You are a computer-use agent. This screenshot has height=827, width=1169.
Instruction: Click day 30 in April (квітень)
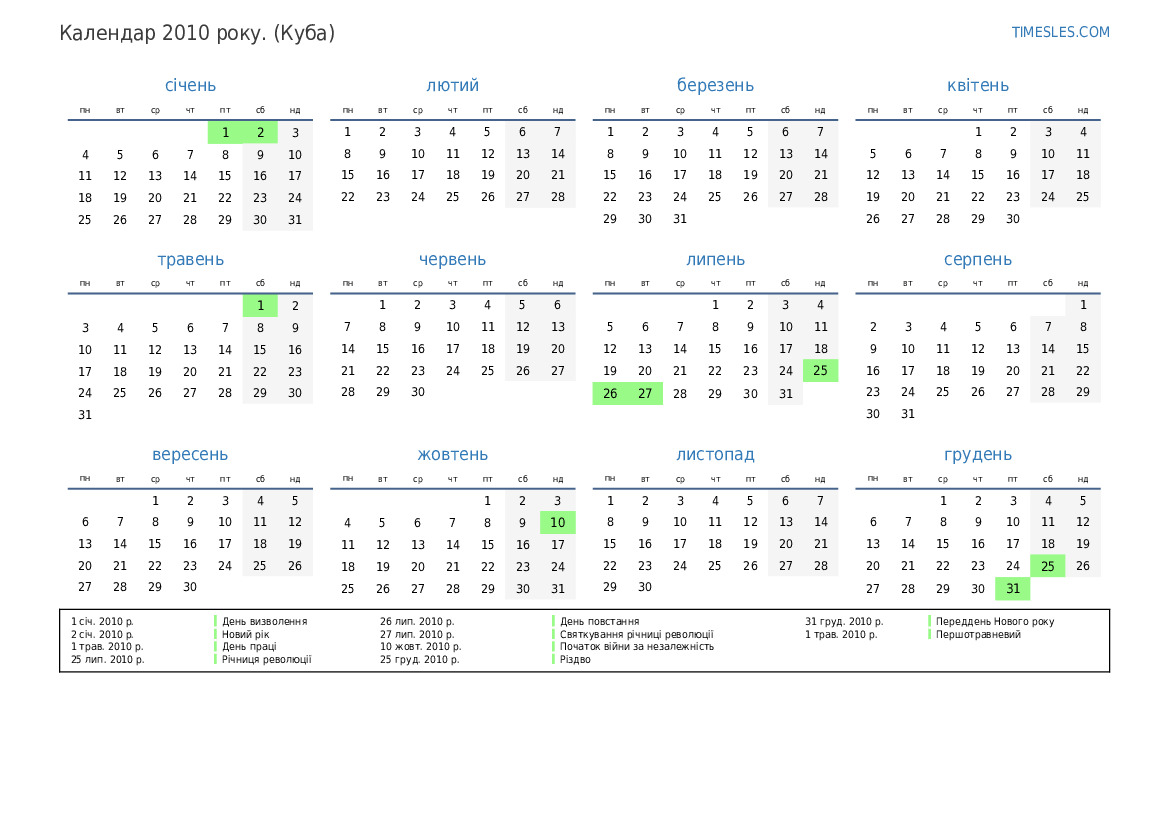(1012, 219)
